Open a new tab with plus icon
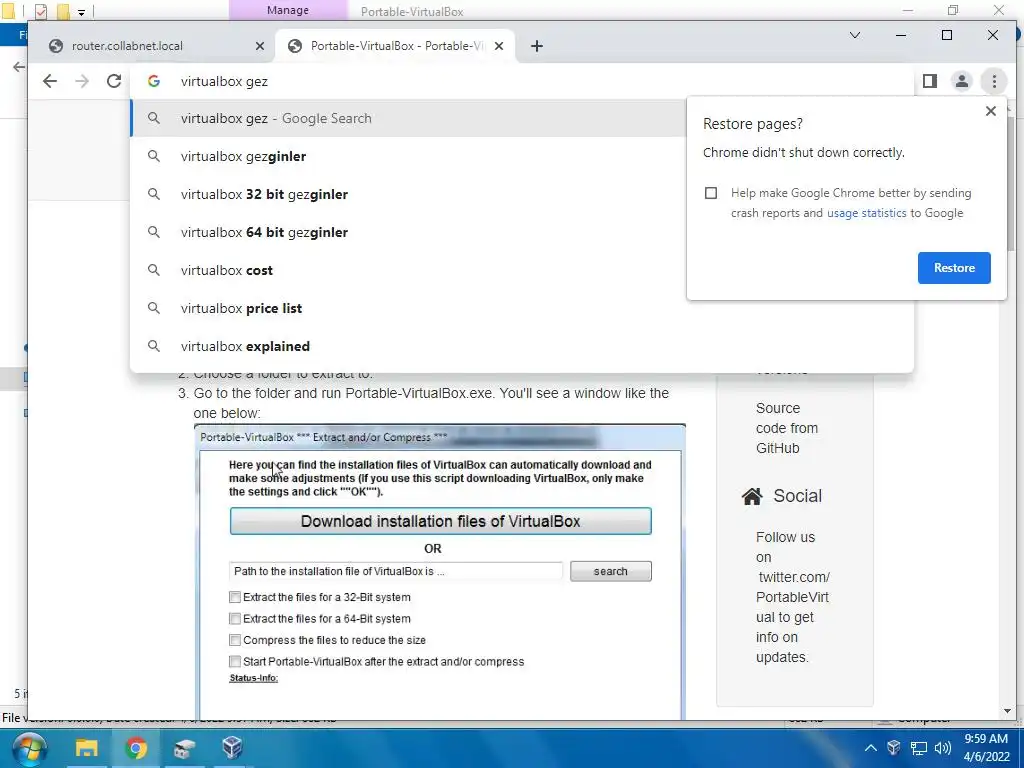This screenshot has width=1024, height=768. 536,46
